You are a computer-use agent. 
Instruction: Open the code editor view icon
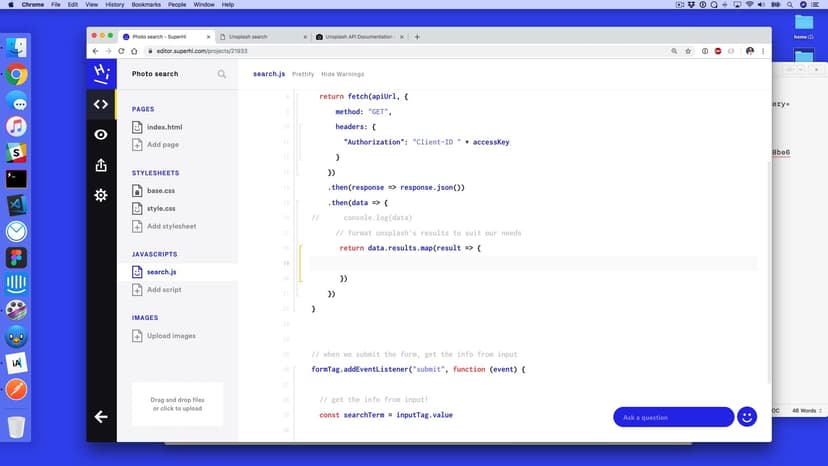pos(101,104)
